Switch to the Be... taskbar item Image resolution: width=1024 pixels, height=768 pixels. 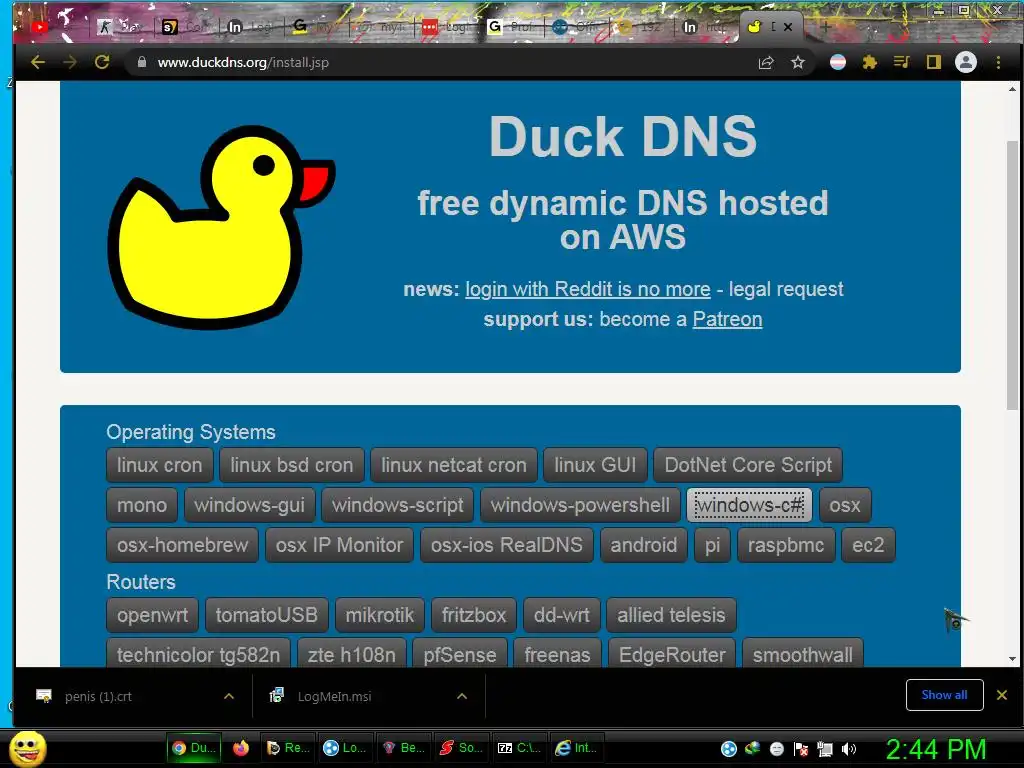pyautogui.click(x=404, y=748)
